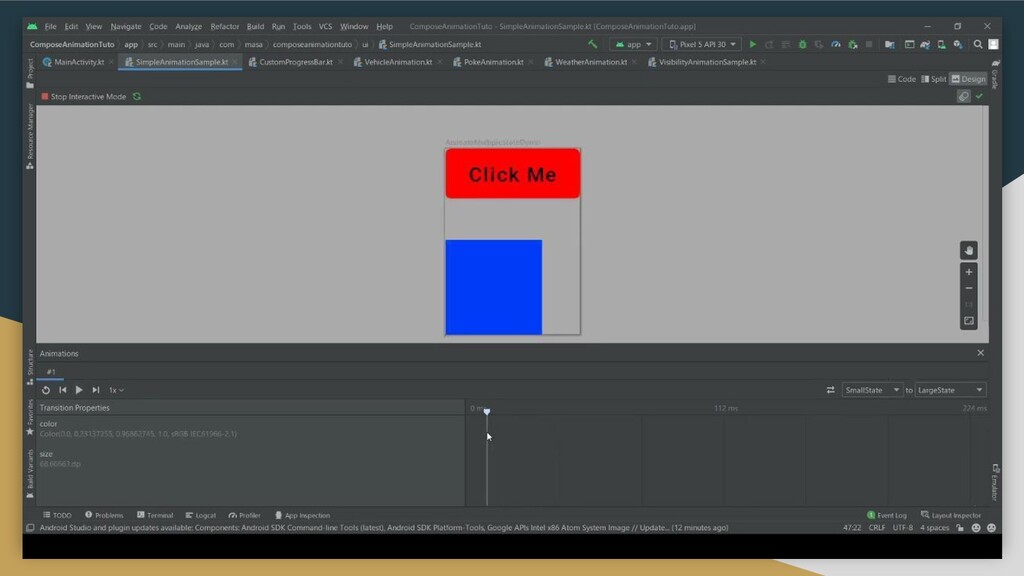
Task: Open the File menu
Action: click(50, 27)
